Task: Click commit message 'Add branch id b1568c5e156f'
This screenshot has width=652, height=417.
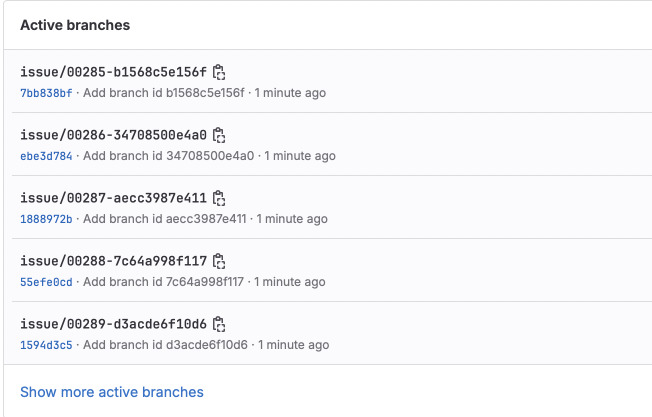Action: coord(163,93)
